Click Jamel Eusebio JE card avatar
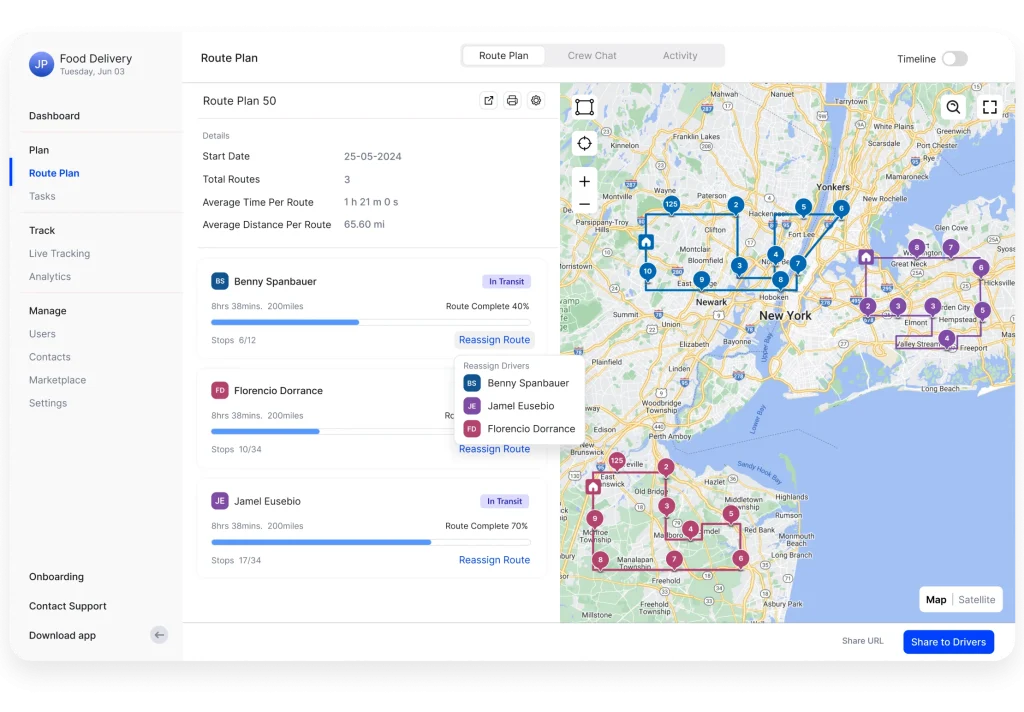This screenshot has width=1024, height=712. pos(219,501)
